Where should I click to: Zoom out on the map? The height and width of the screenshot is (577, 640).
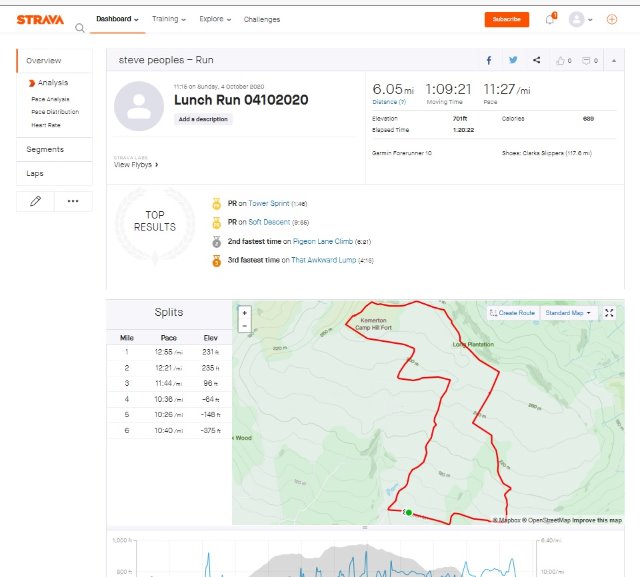click(245, 326)
